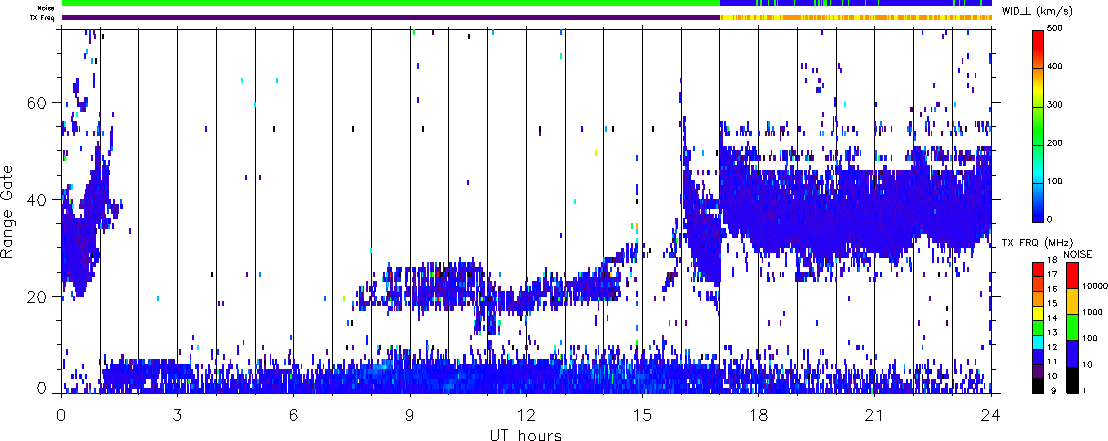The width and height of the screenshot is (1108, 441).
Task: Click the 10 label on the NOISE scale
Action: point(1088,365)
